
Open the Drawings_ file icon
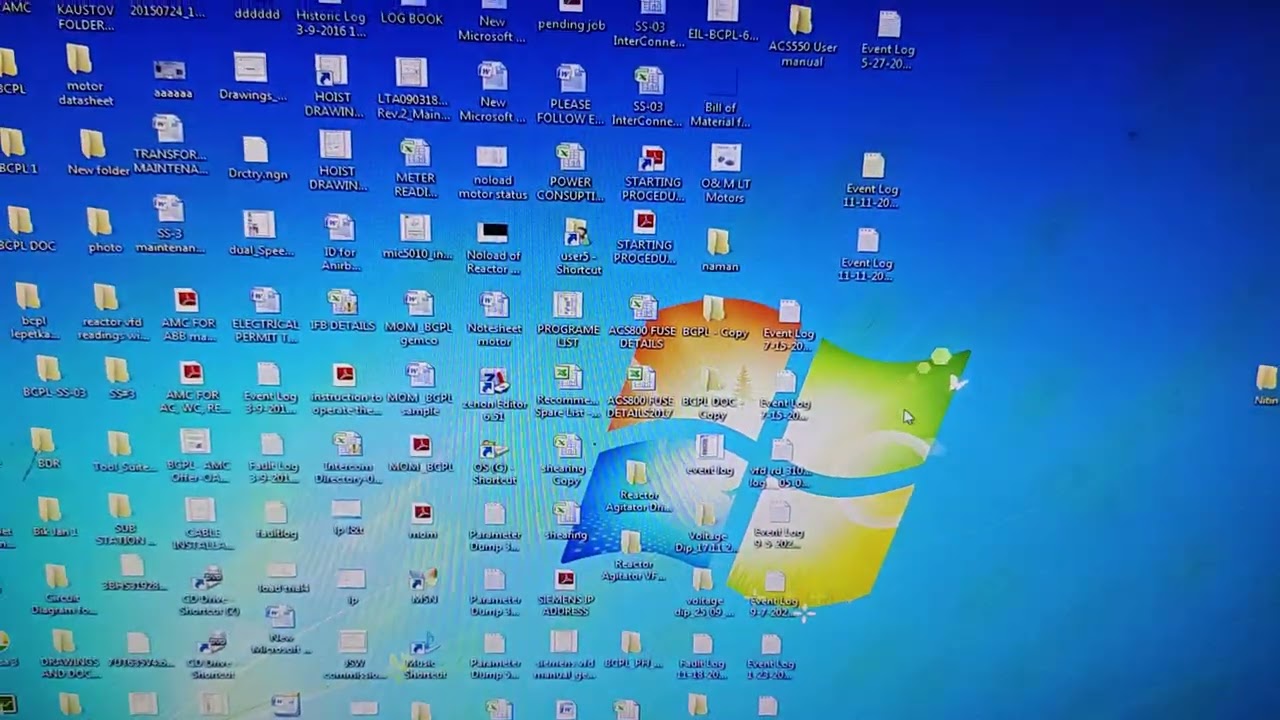pos(252,79)
